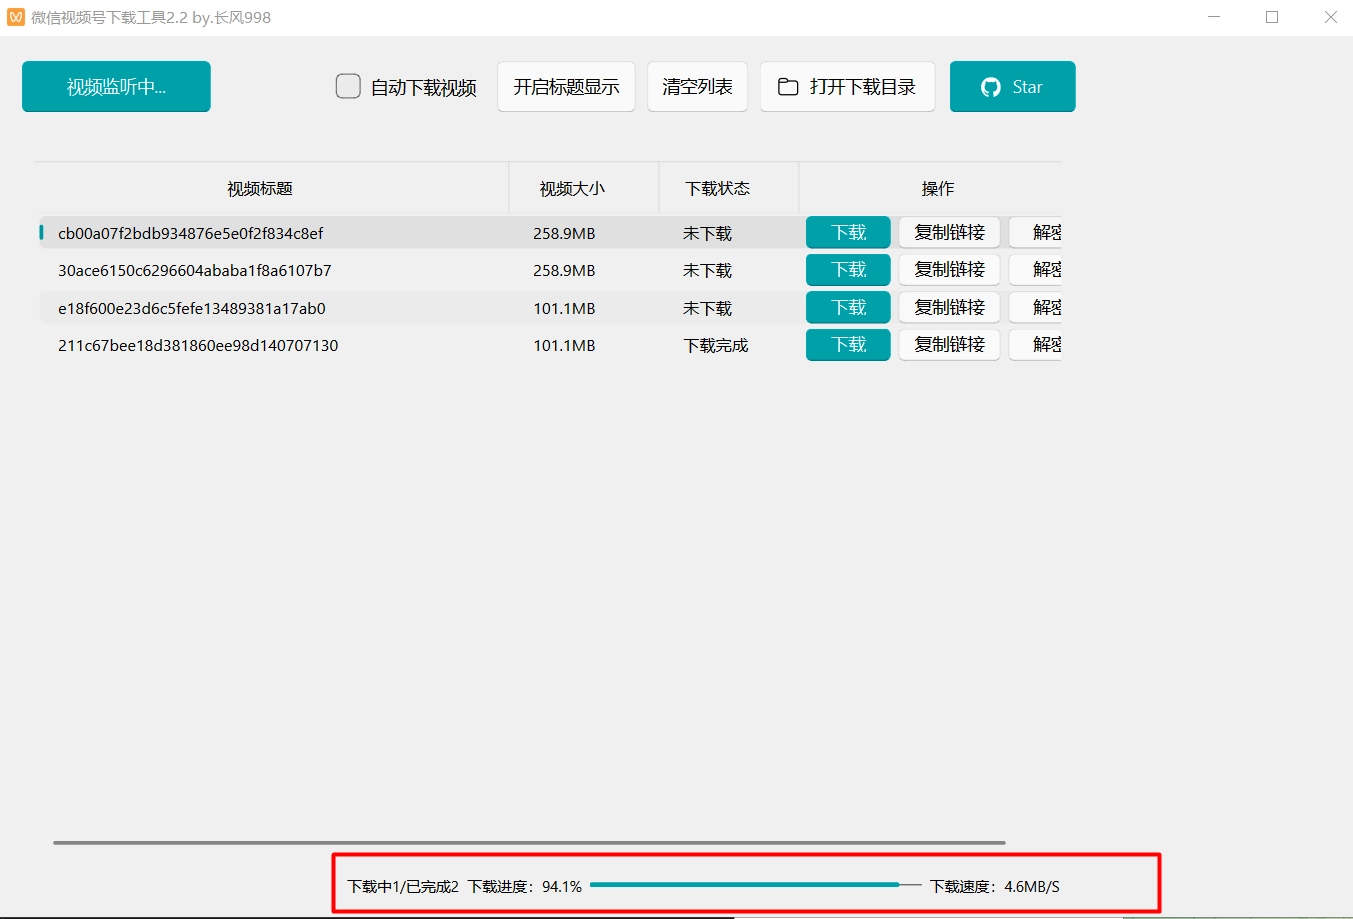The height and width of the screenshot is (919, 1353).
Task: Click the 下载速度: 4.6MB/S label
Action: 995,887
